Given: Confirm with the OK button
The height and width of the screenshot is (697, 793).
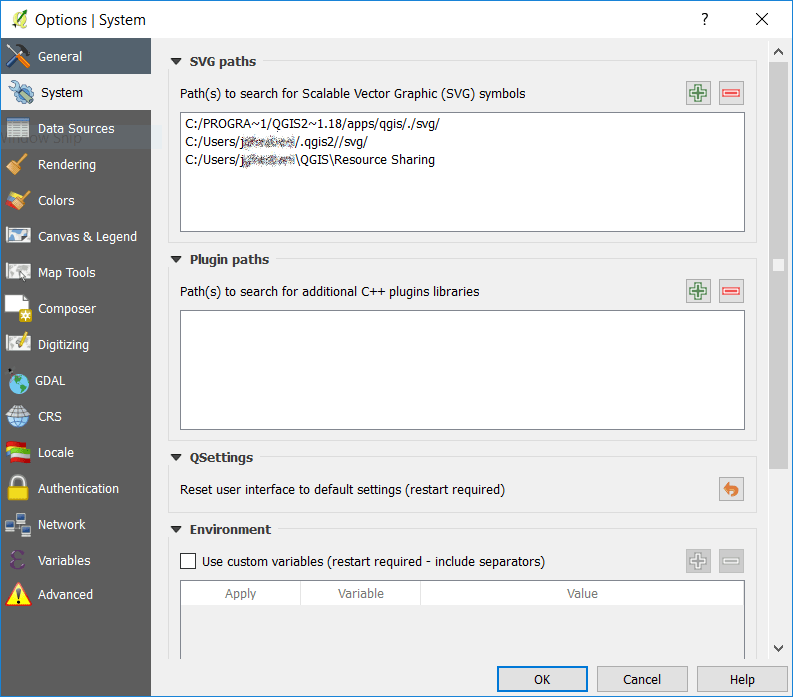Looking at the screenshot, I should [542, 679].
